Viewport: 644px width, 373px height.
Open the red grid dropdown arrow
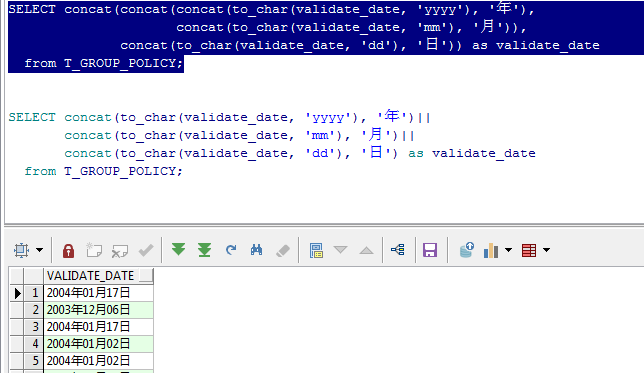546,250
